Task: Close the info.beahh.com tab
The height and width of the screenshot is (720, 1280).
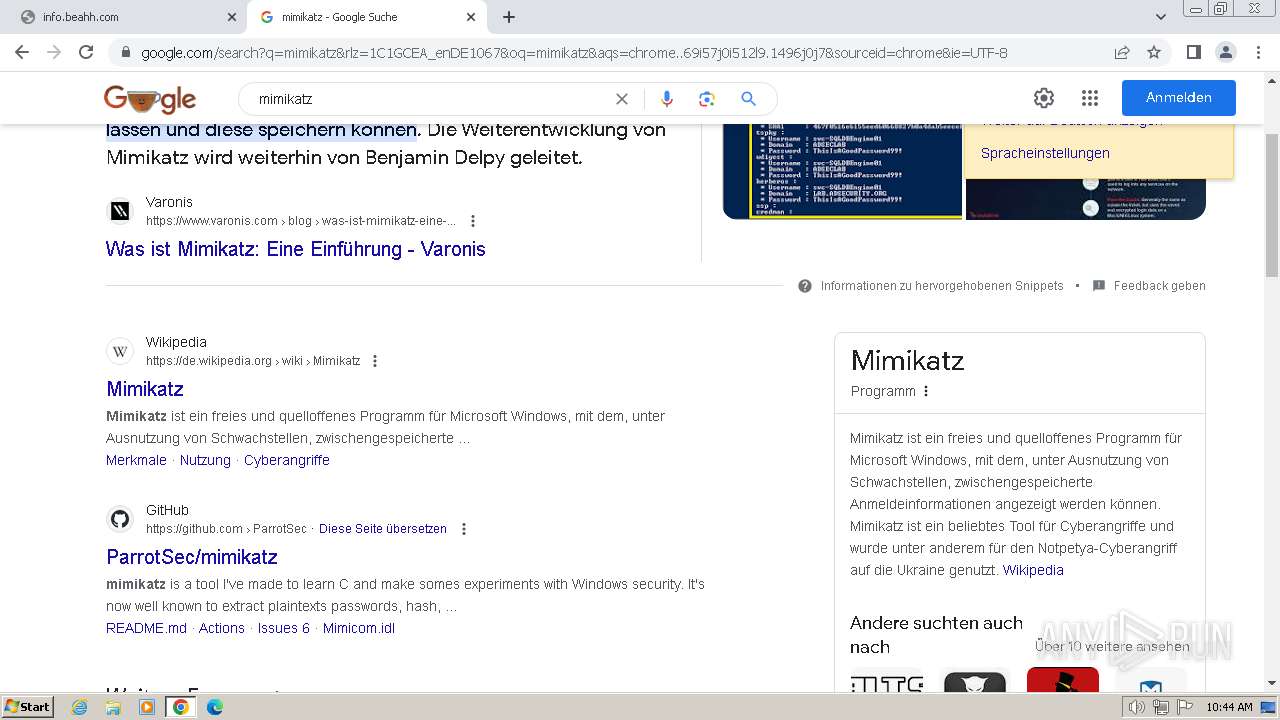Action: [x=232, y=17]
